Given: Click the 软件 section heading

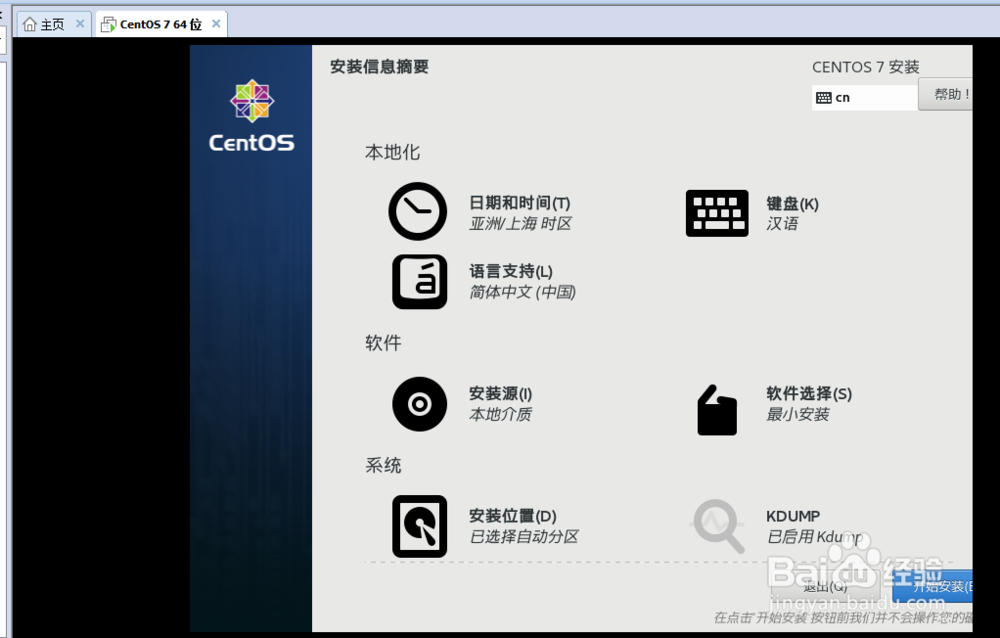Looking at the screenshot, I should click(383, 343).
